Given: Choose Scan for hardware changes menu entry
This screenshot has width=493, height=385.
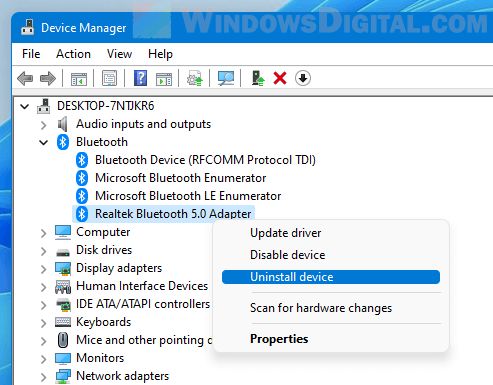Looking at the screenshot, I should [x=331, y=308].
